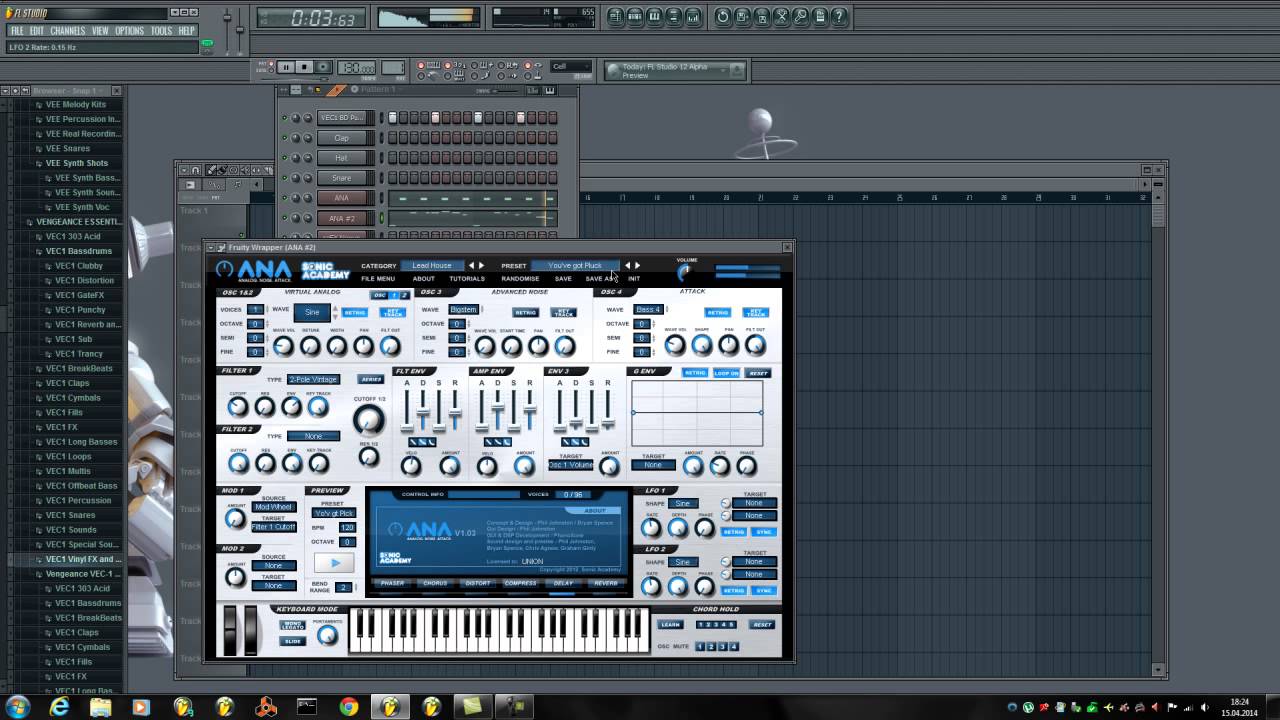Open OSC 1 Wave Sine selector
Image resolution: width=1280 pixels, height=720 pixels.
pos(312,312)
